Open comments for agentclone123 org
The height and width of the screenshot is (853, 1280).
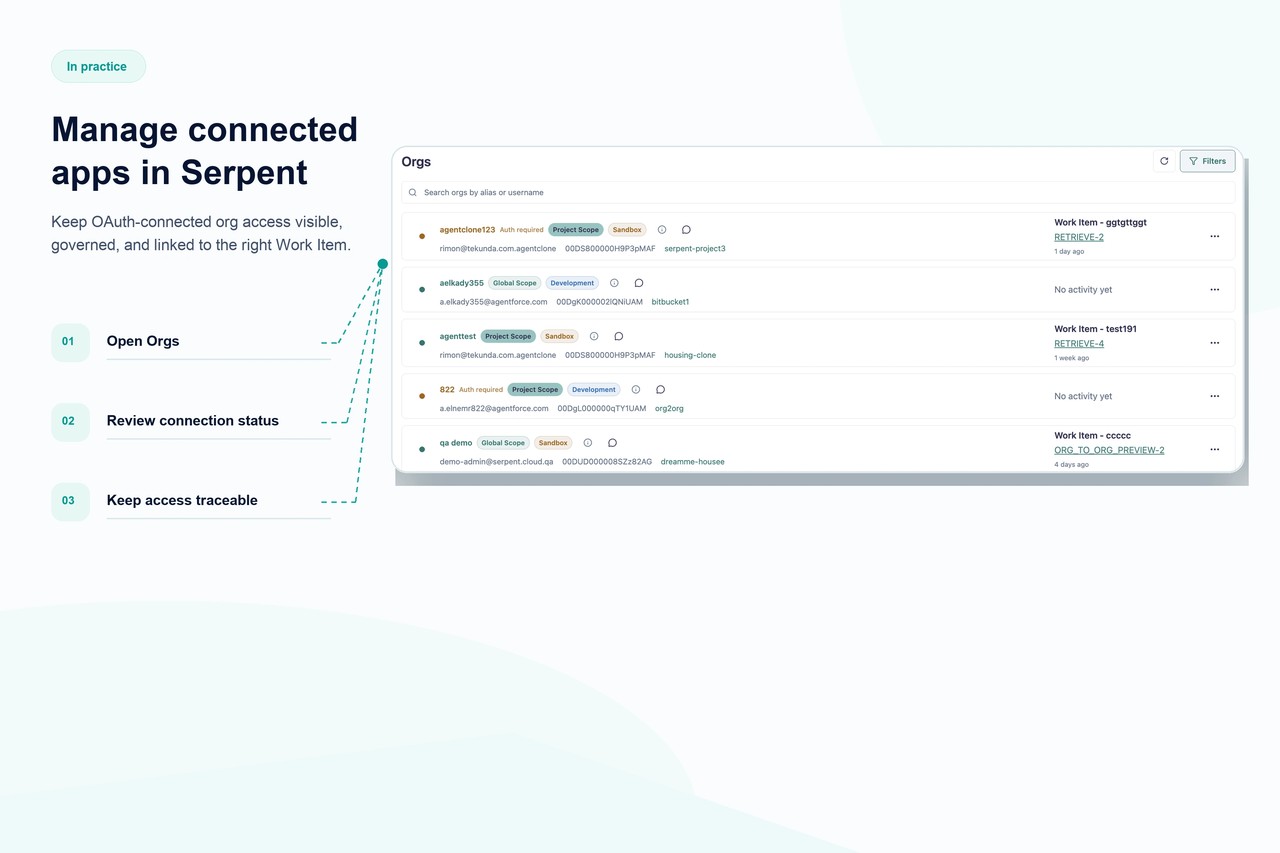(686, 230)
